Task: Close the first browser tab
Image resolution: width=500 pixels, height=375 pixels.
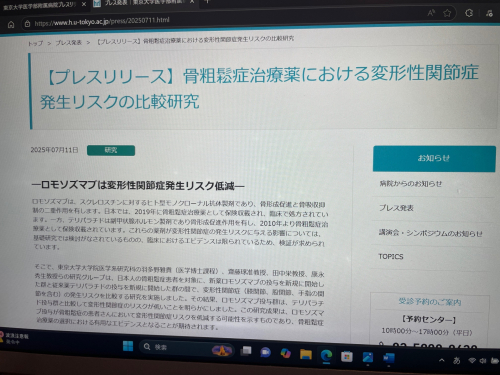Action: pyautogui.click(x=84, y=4)
